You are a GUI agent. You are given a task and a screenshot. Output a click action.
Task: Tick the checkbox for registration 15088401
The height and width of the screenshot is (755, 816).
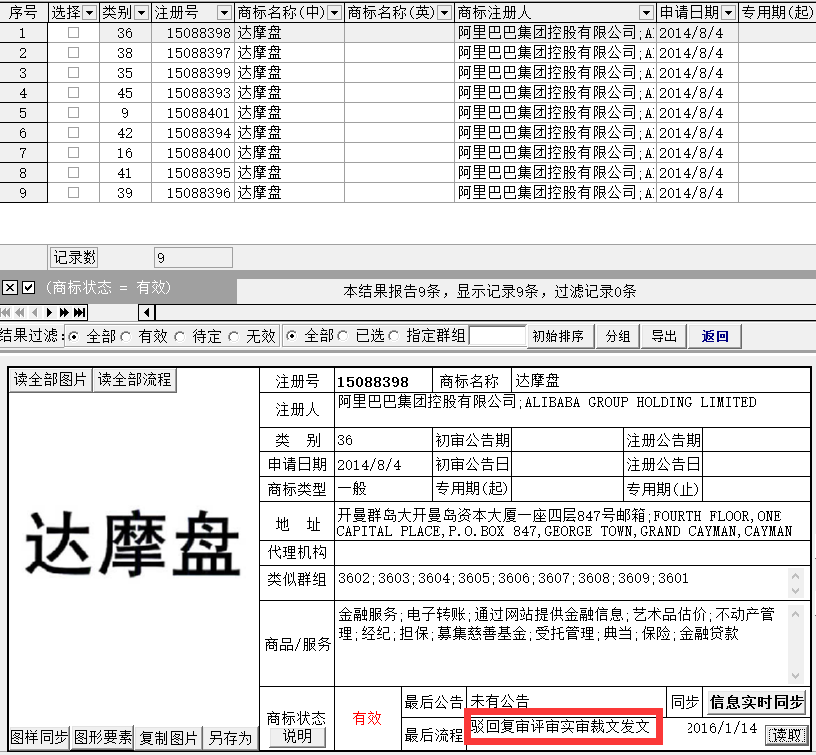(73, 112)
